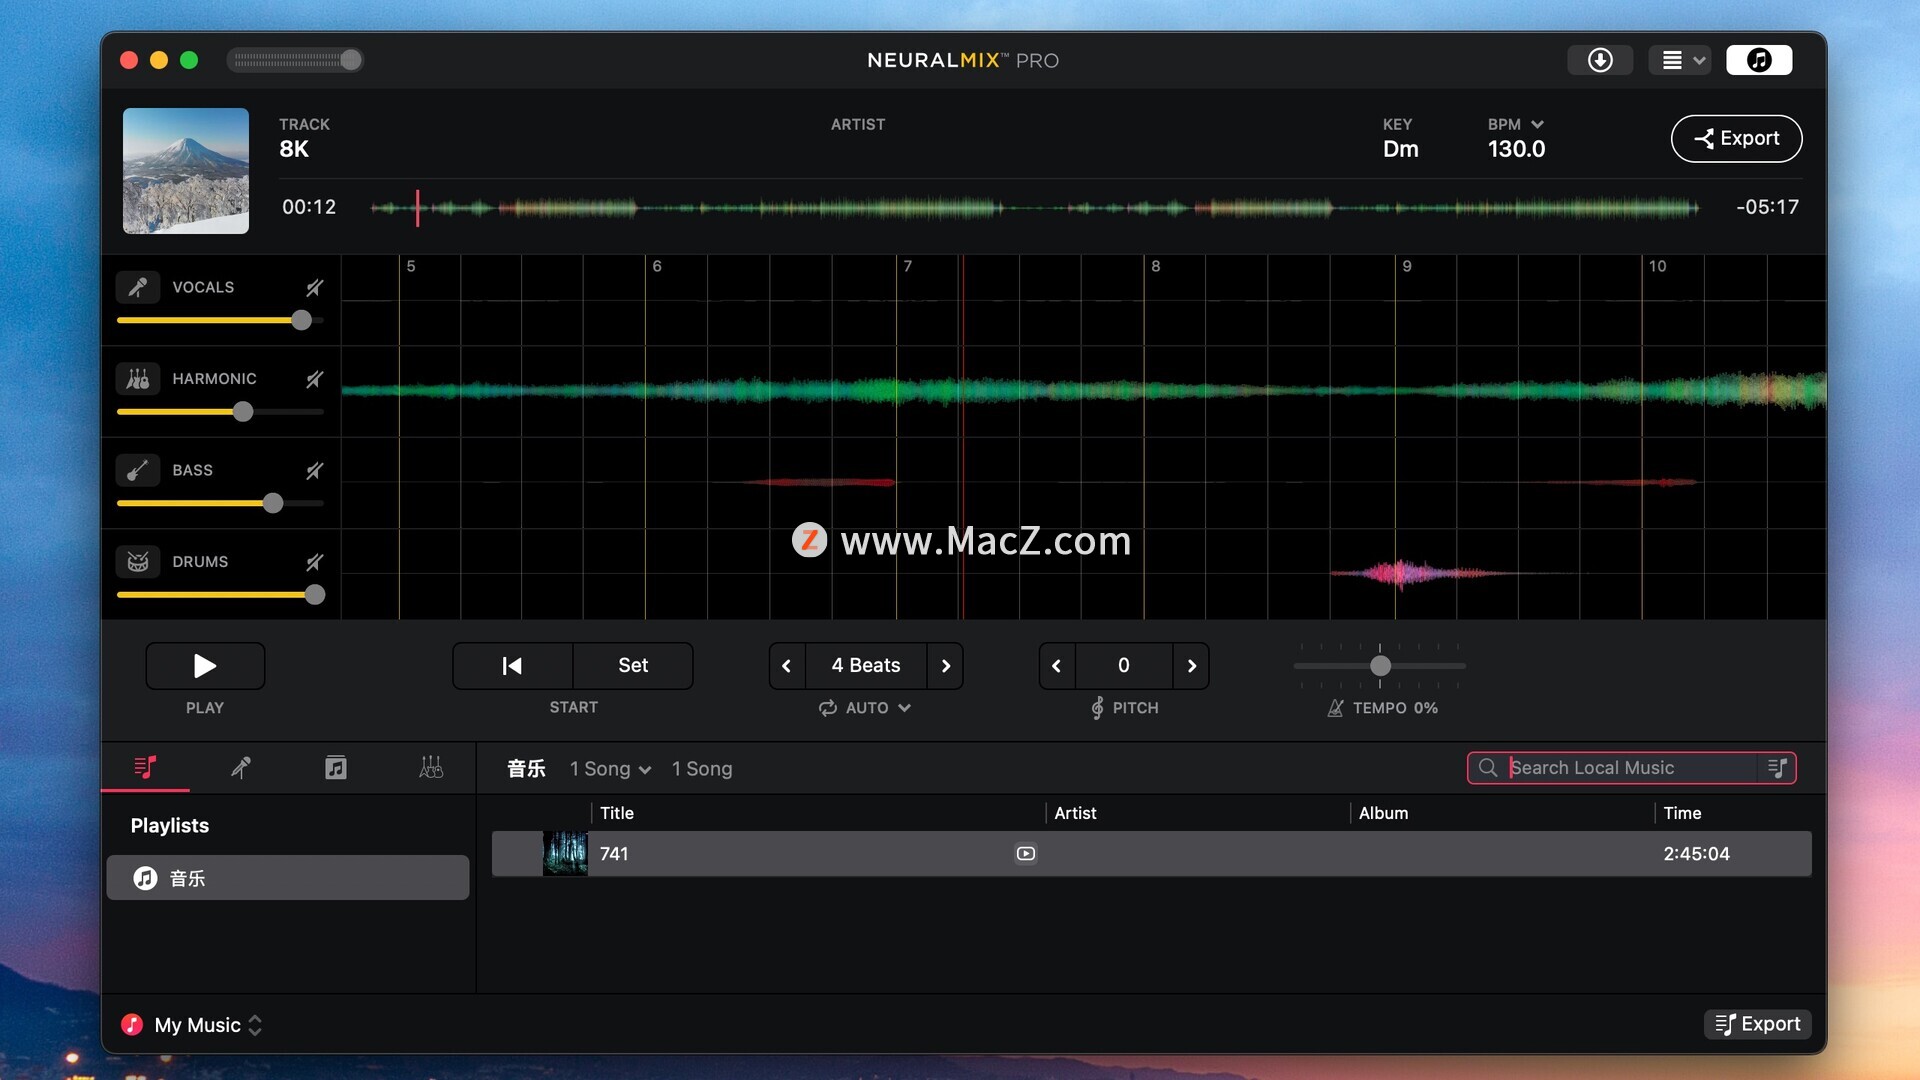Click the AUTO loop arrows icon

(828, 708)
